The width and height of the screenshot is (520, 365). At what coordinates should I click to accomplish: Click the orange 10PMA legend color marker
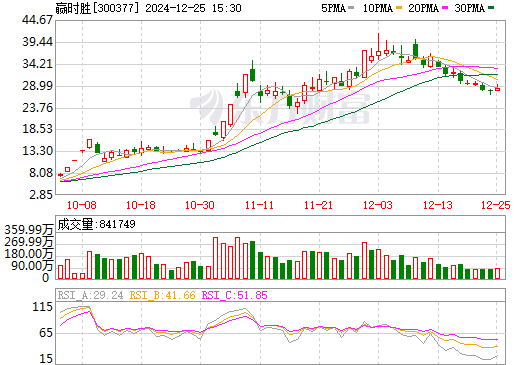click(399, 8)
